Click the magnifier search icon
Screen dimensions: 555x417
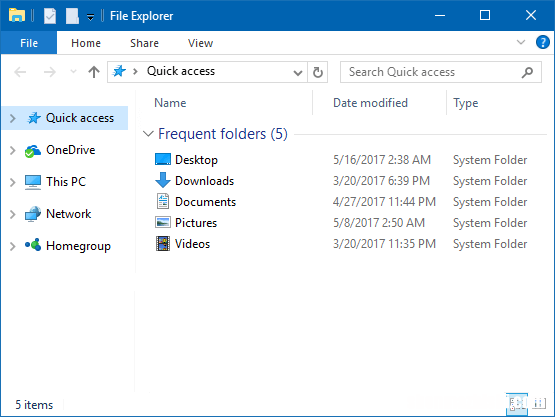(x=527, y=72)
